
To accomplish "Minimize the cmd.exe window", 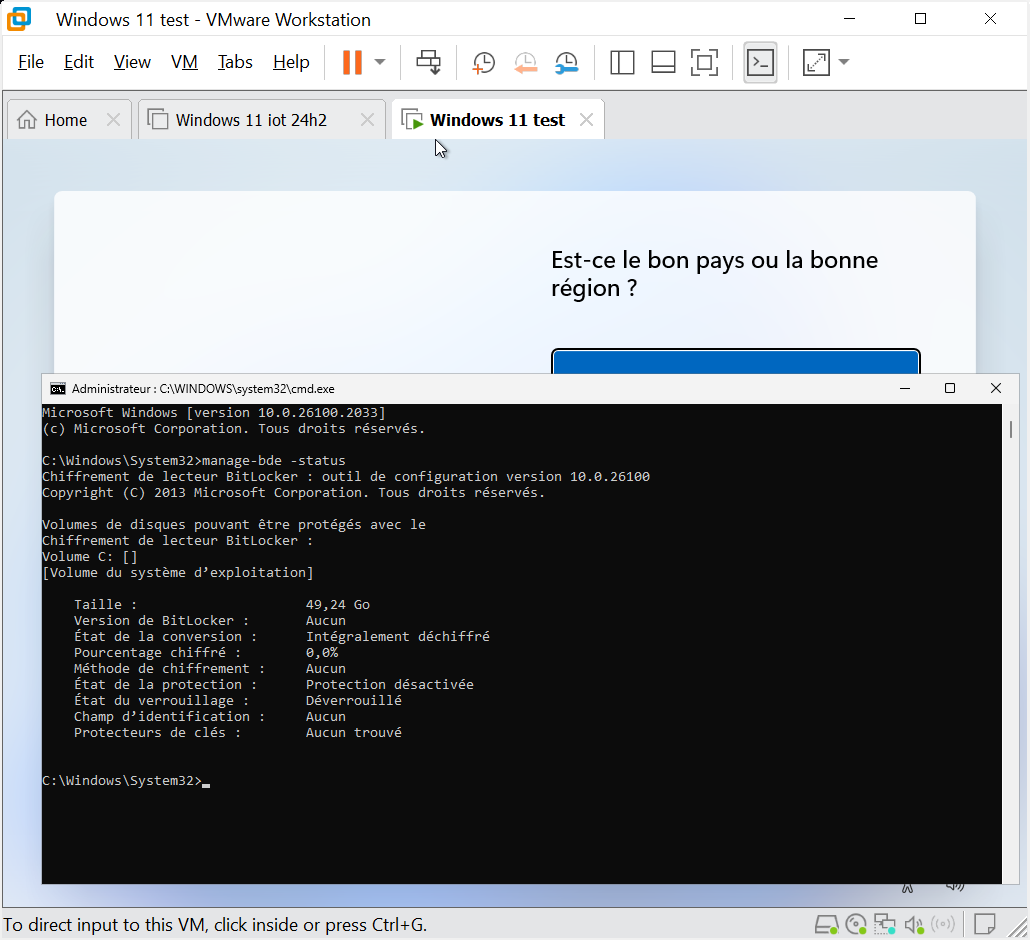I will coord(905,389).
